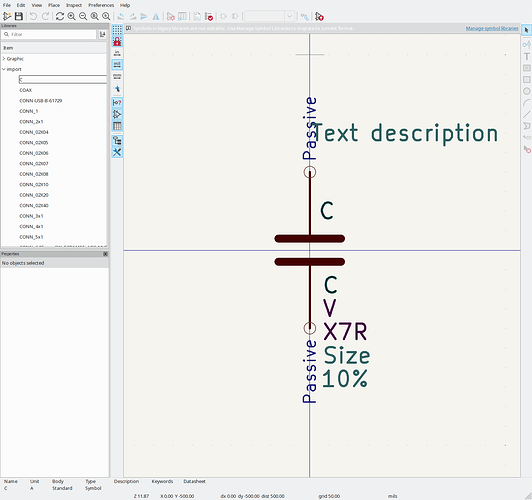The height and width of the screenshot is (500, 532).
Task: Switch units to millimeters
Action: click(x=117, y=76)
